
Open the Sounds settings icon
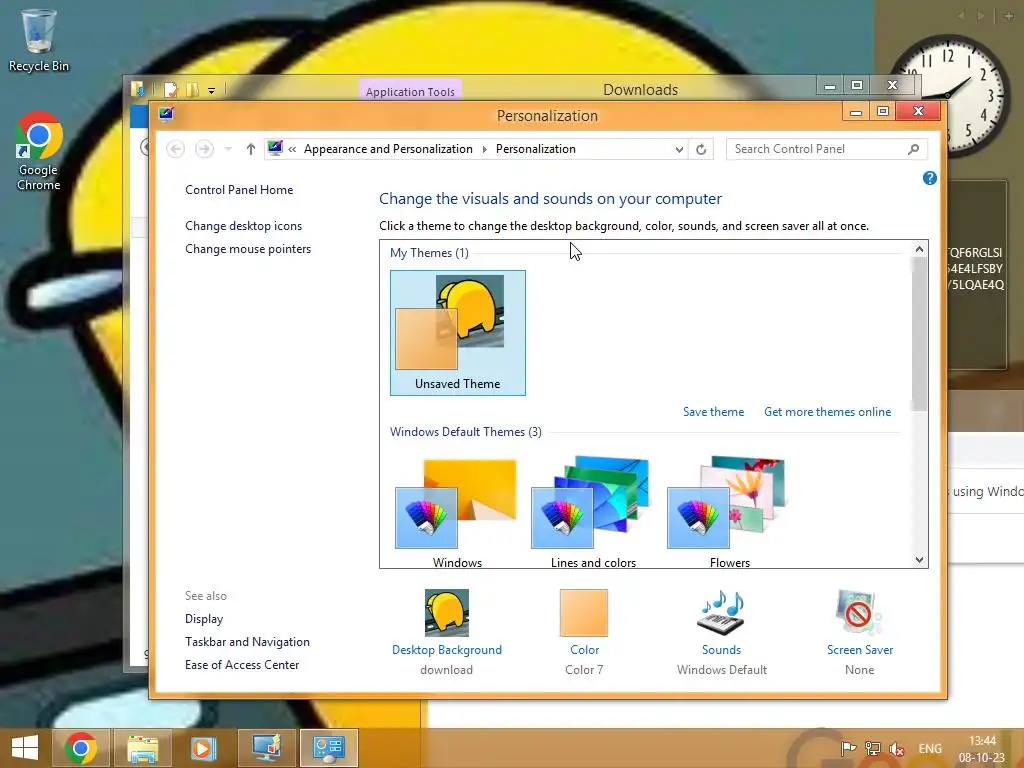pyautogui.click(x=721, y=613)
